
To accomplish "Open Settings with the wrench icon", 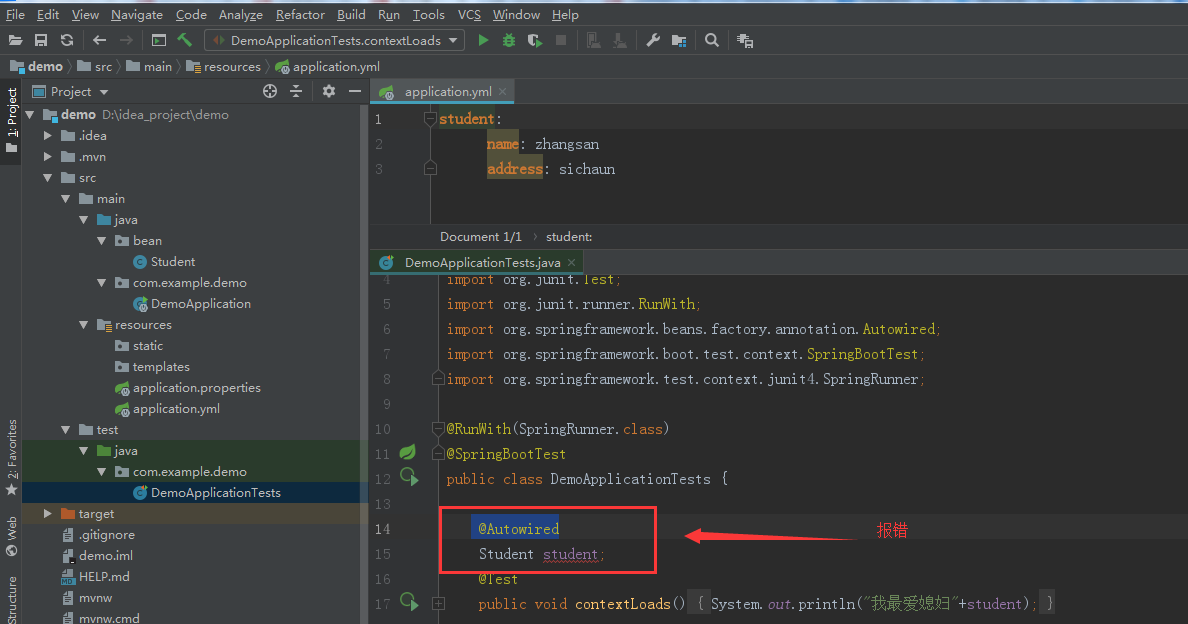I will tap(652, 41).
